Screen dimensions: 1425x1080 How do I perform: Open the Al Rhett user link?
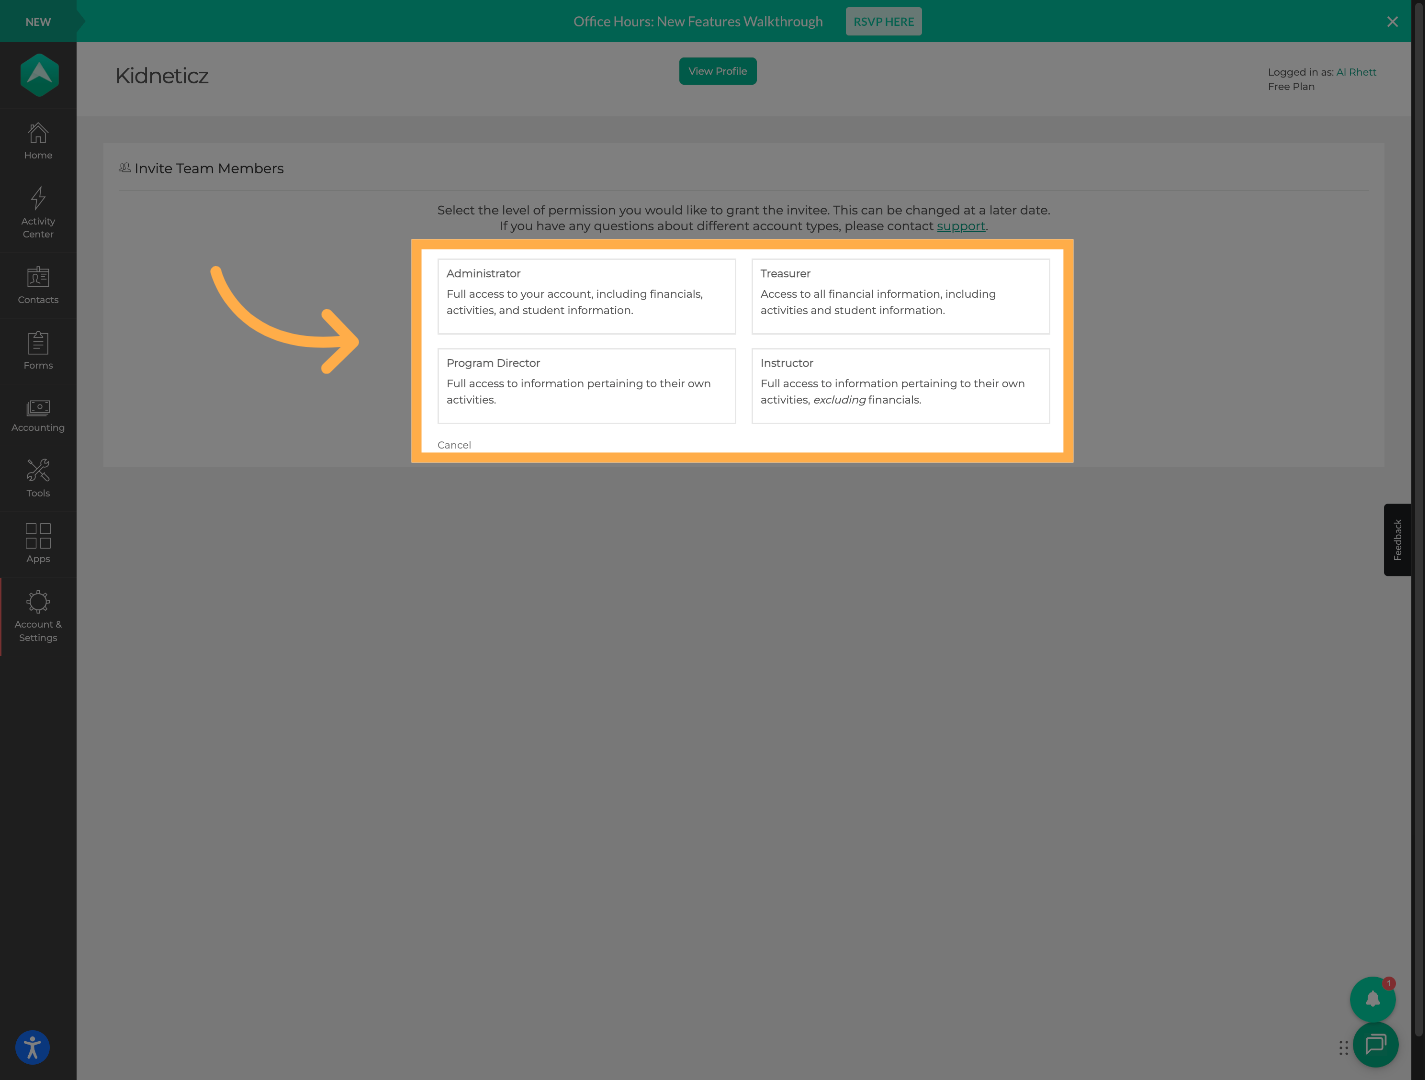[1356, 72]
